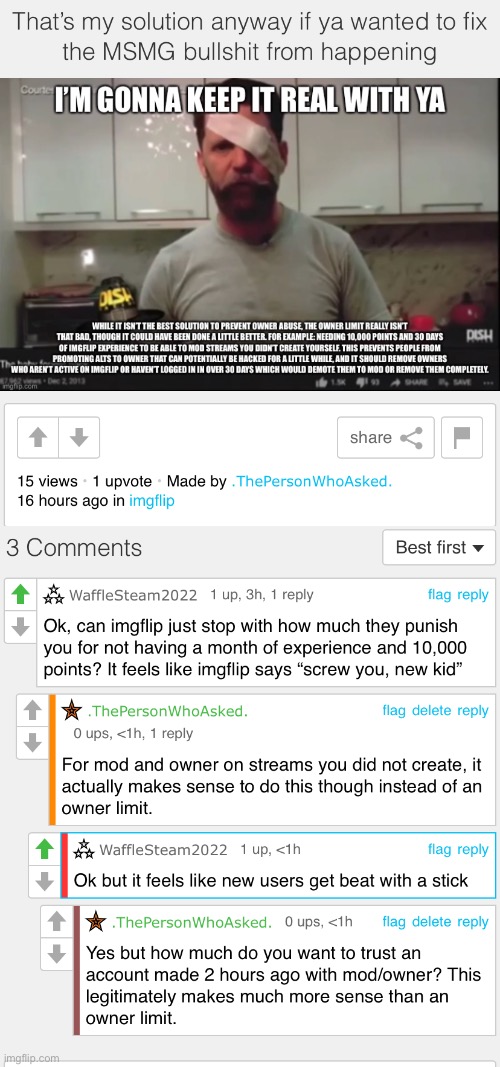Open the meme image thumbnail
Viewport: 500px width, 1067px height.
pyautogui.click(x=250, y=234)
